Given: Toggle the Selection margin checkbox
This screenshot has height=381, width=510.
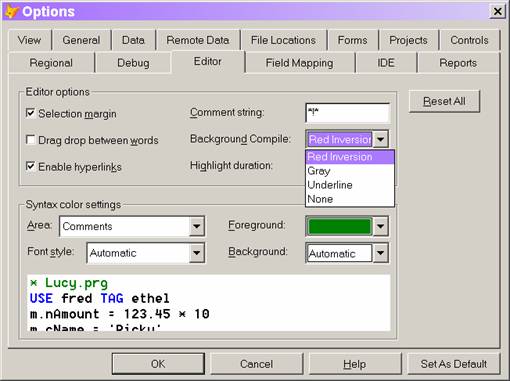Looking at the screenshot, I should (x=30, y=113).
